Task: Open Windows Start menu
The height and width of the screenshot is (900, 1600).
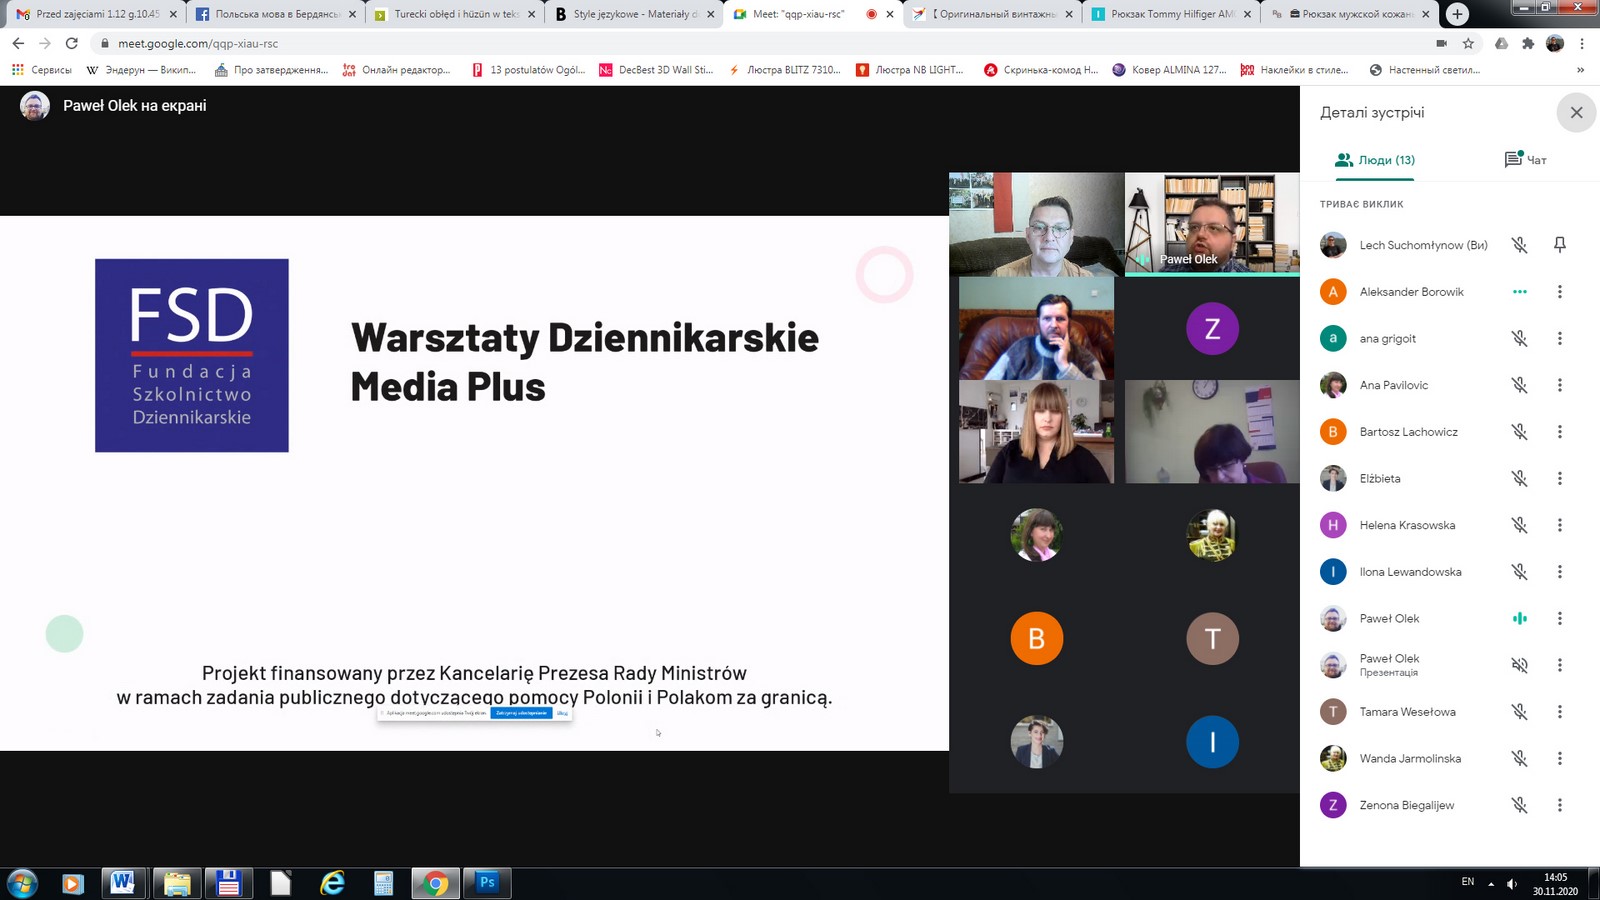Action: tap(22, 883)
